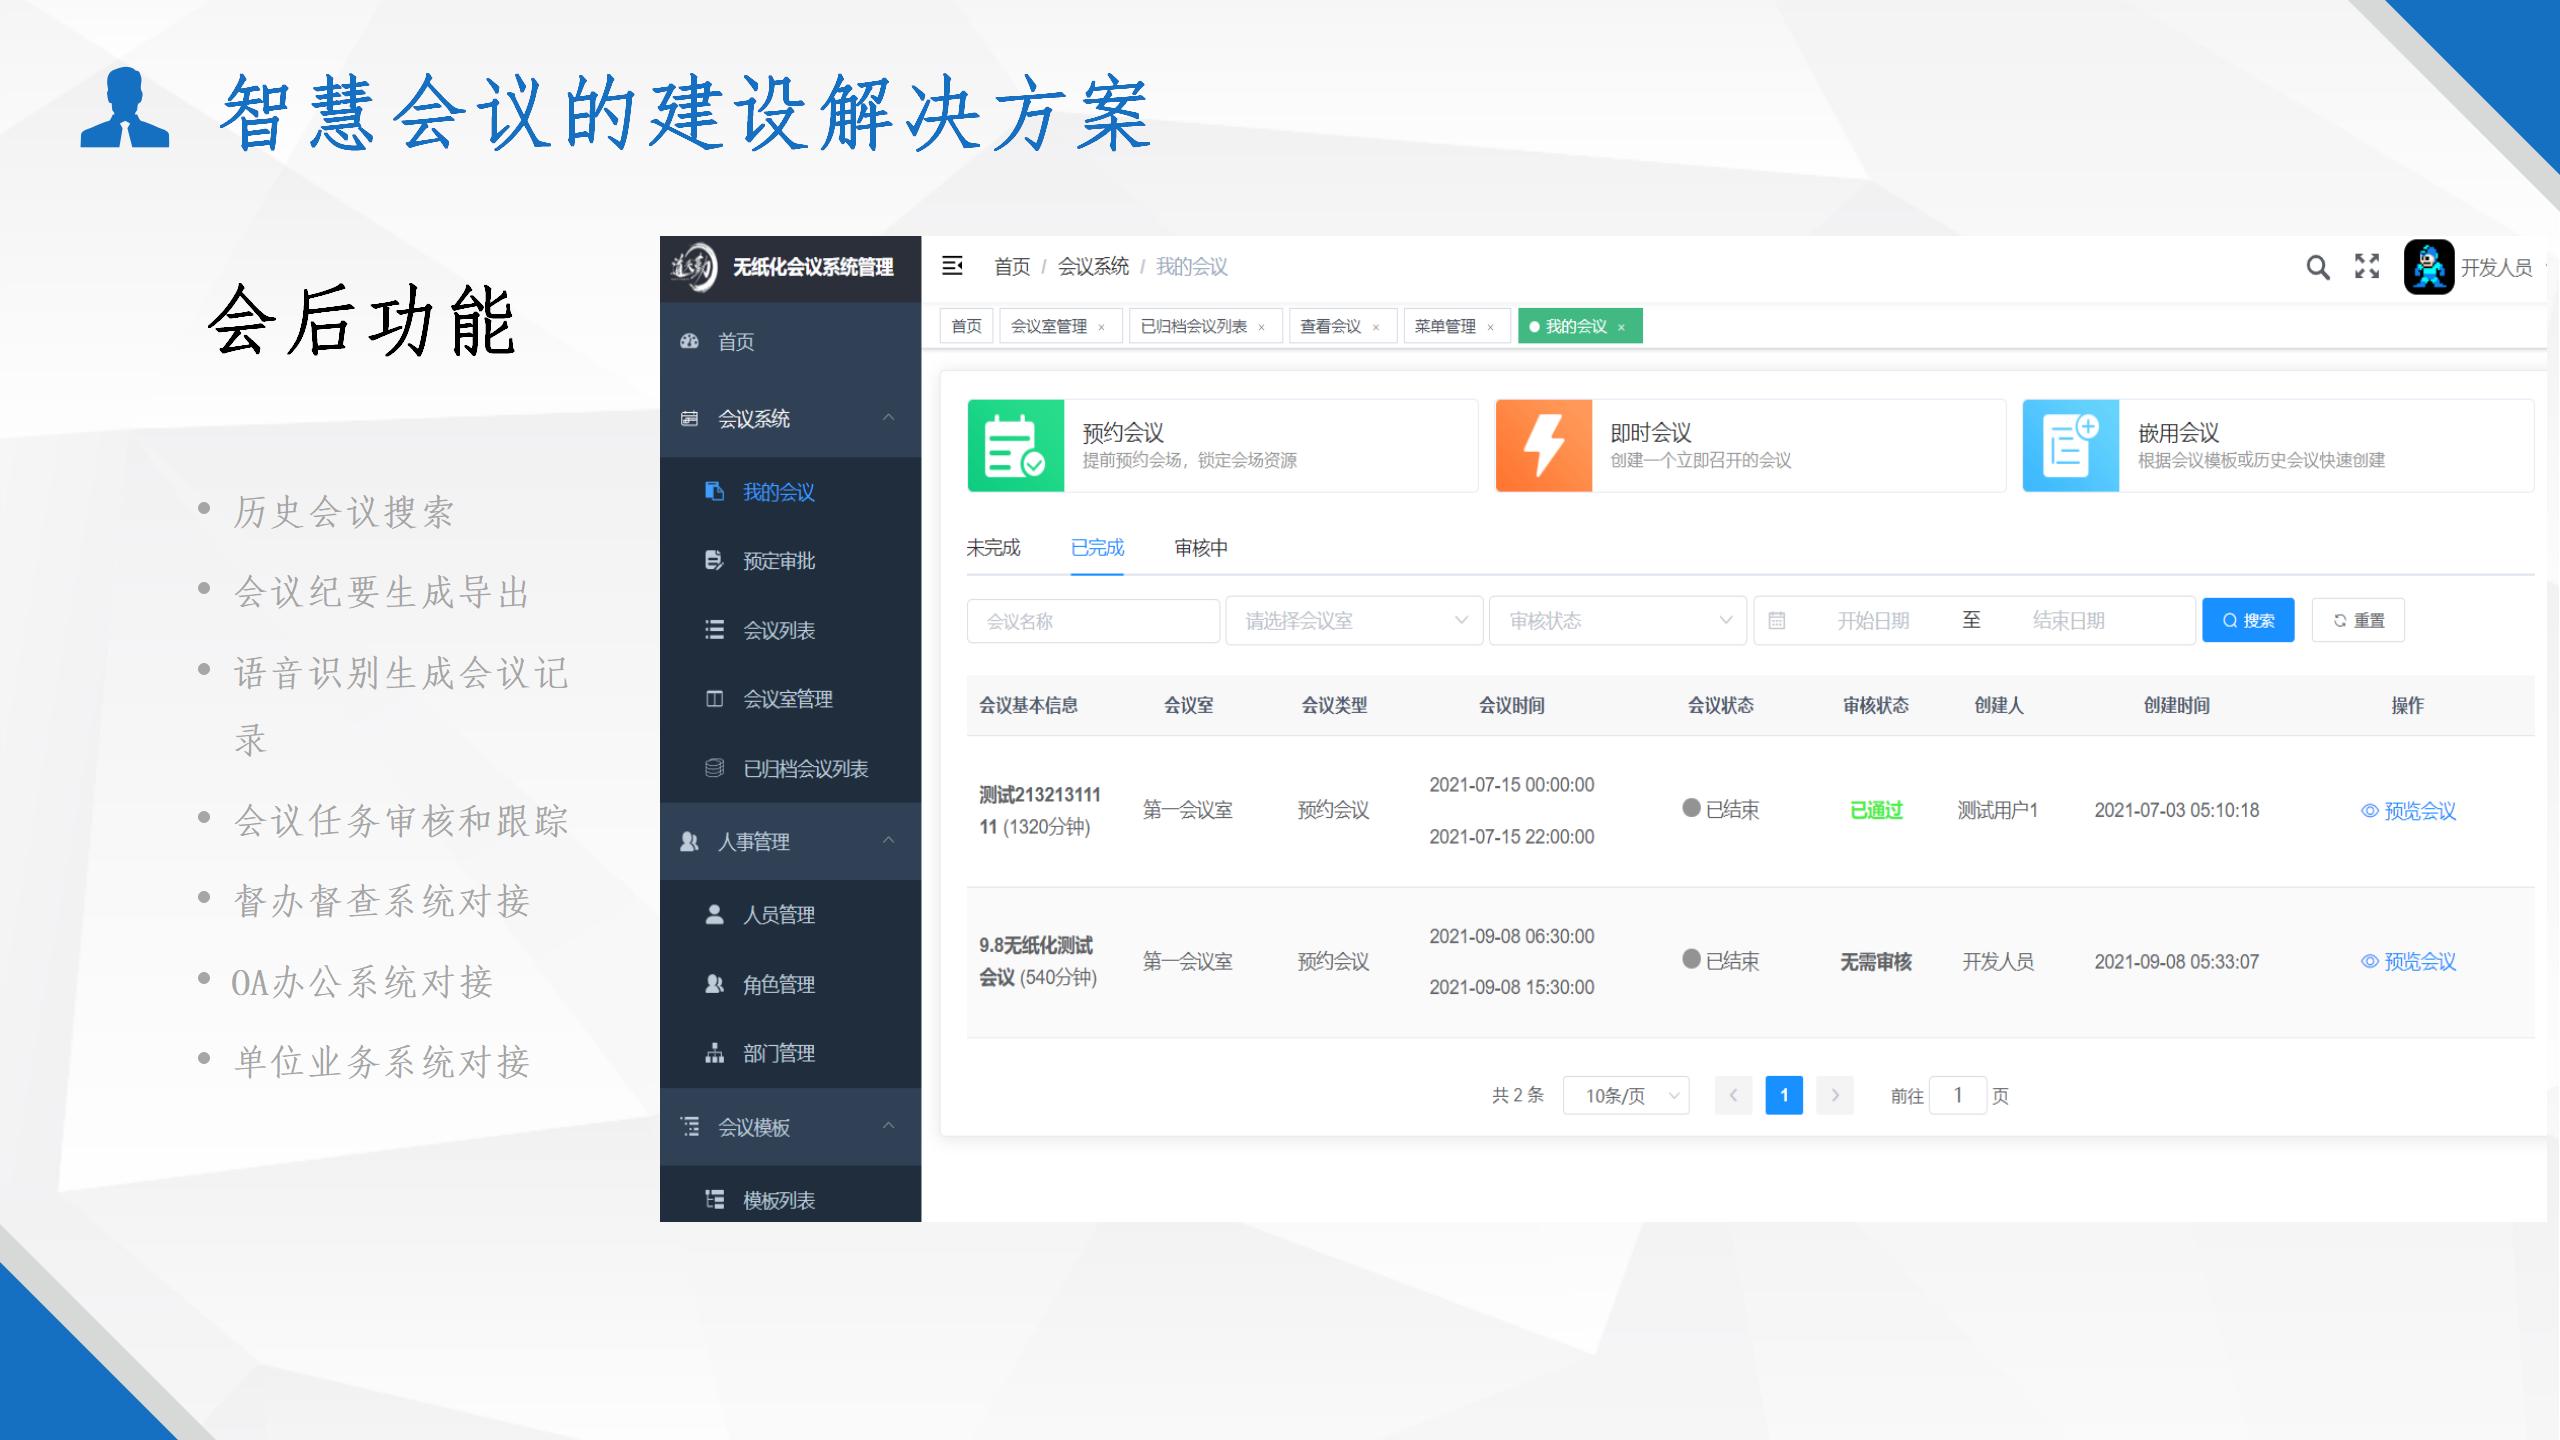The image size is (2560, 1440).
Task: Click the 嵌用会议 blue template icon
Action: pyautogui.click(x=2070, y=446)
